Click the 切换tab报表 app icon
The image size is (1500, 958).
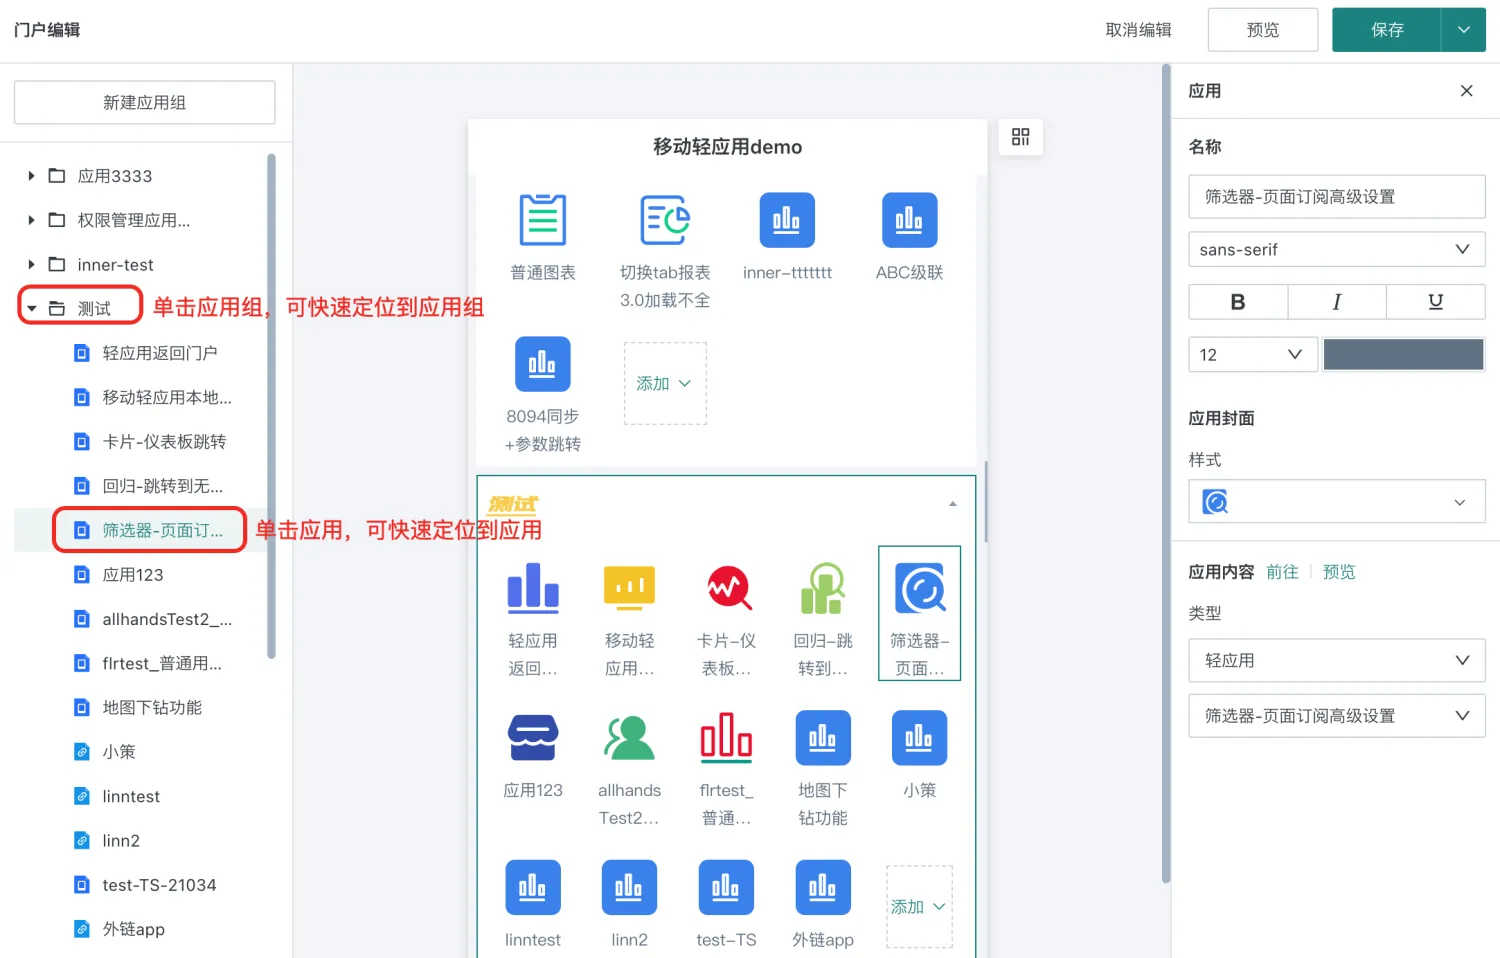664,220
